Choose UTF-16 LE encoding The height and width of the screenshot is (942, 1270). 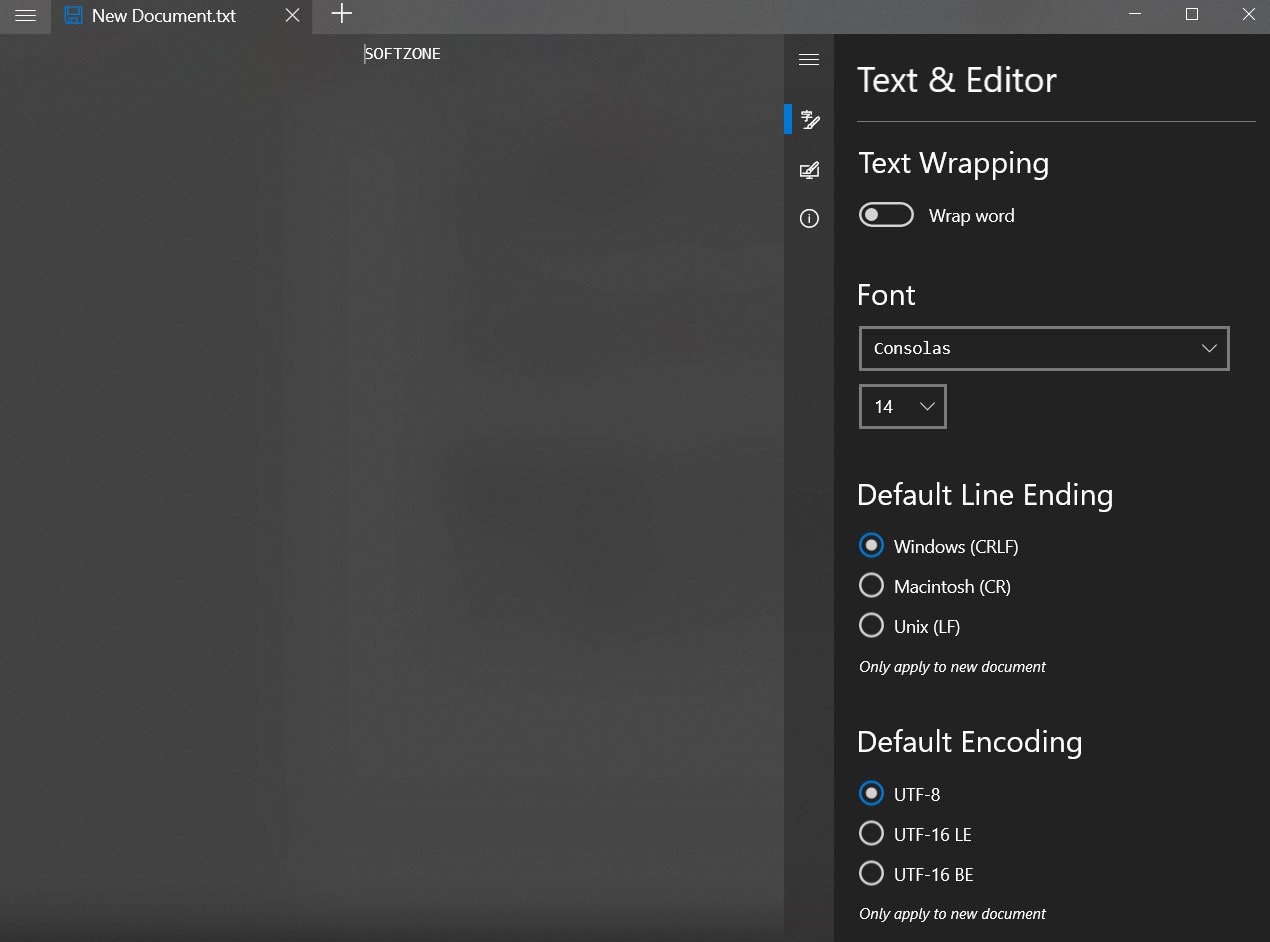[x=872, y=834]
